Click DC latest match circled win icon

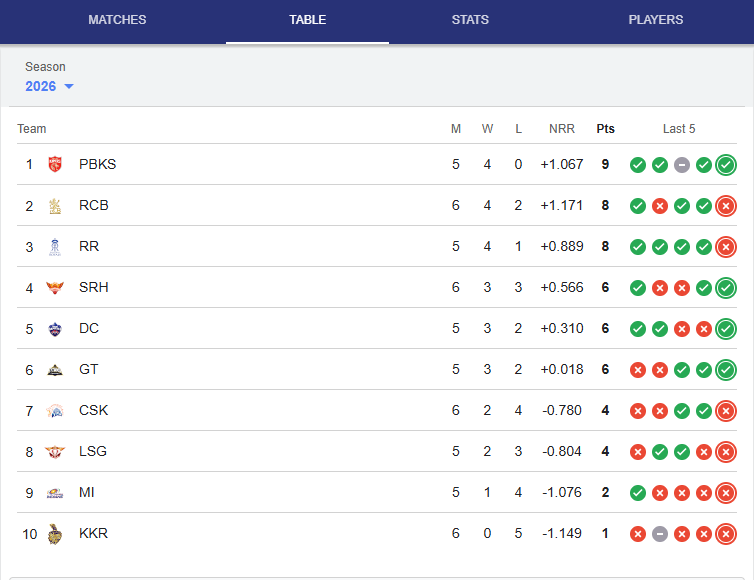[726, 329]
